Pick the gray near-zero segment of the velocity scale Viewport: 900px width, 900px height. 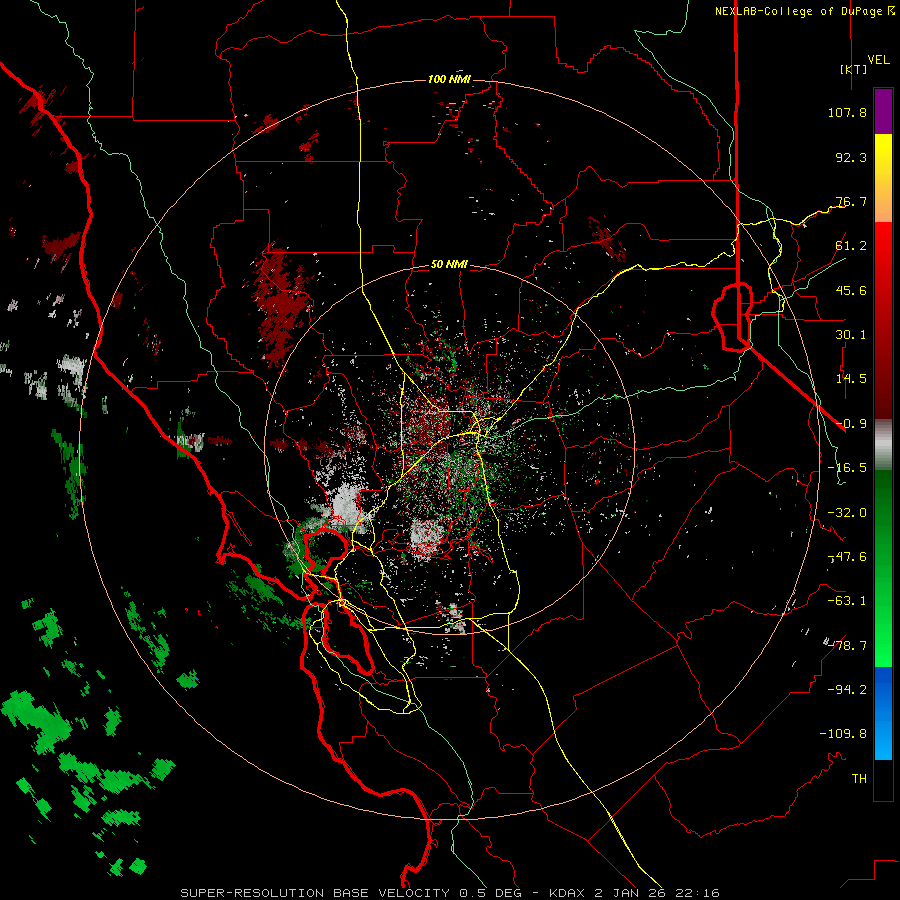tap(883, 445)
